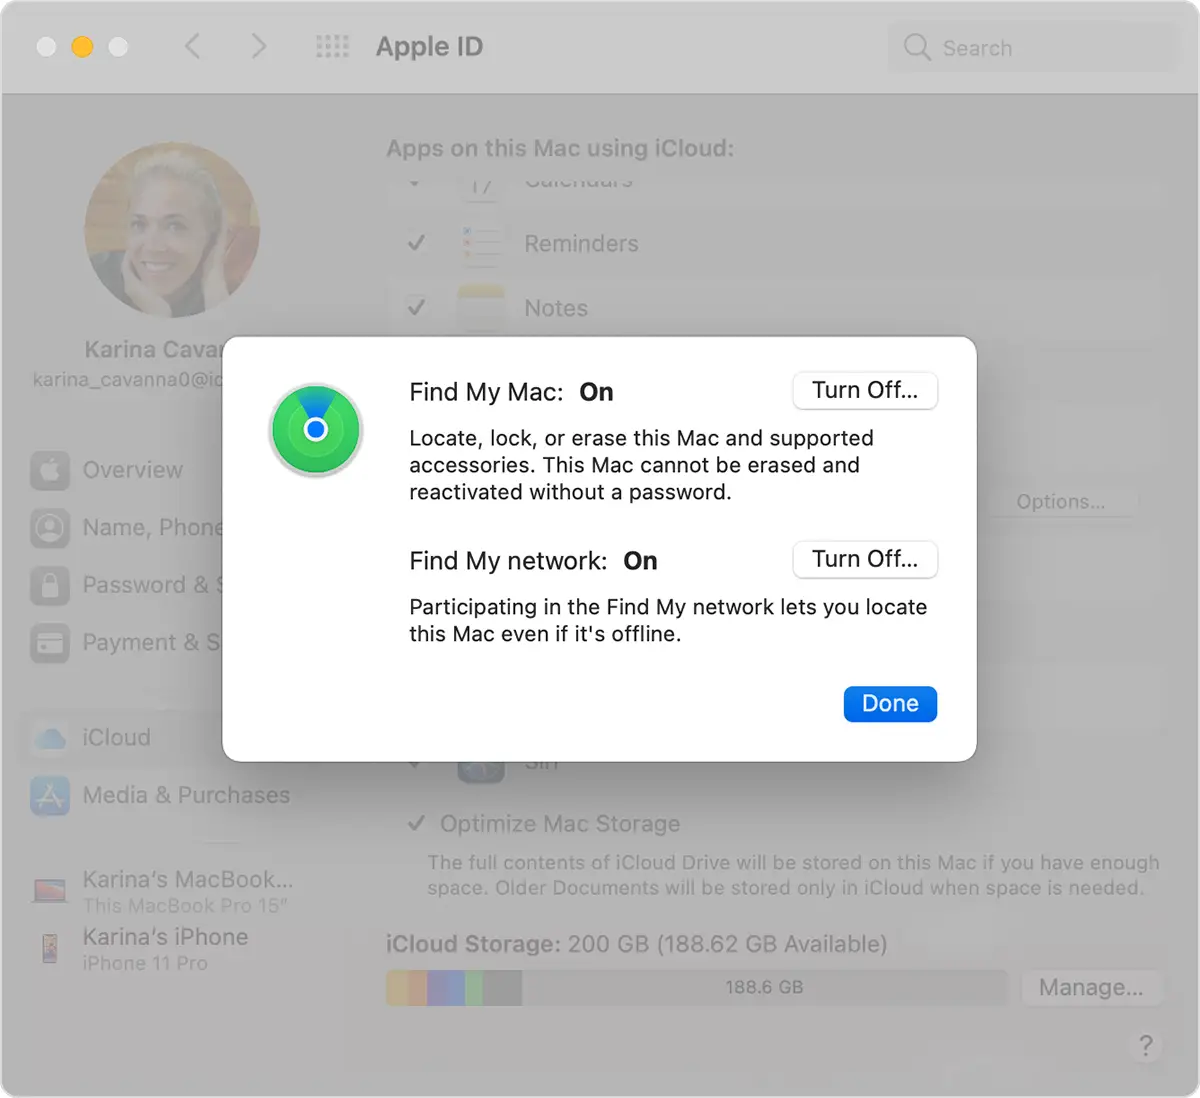1200x1098 pixels.
Task: Open Password & Security sidebar item
Action: pos(125,585)
